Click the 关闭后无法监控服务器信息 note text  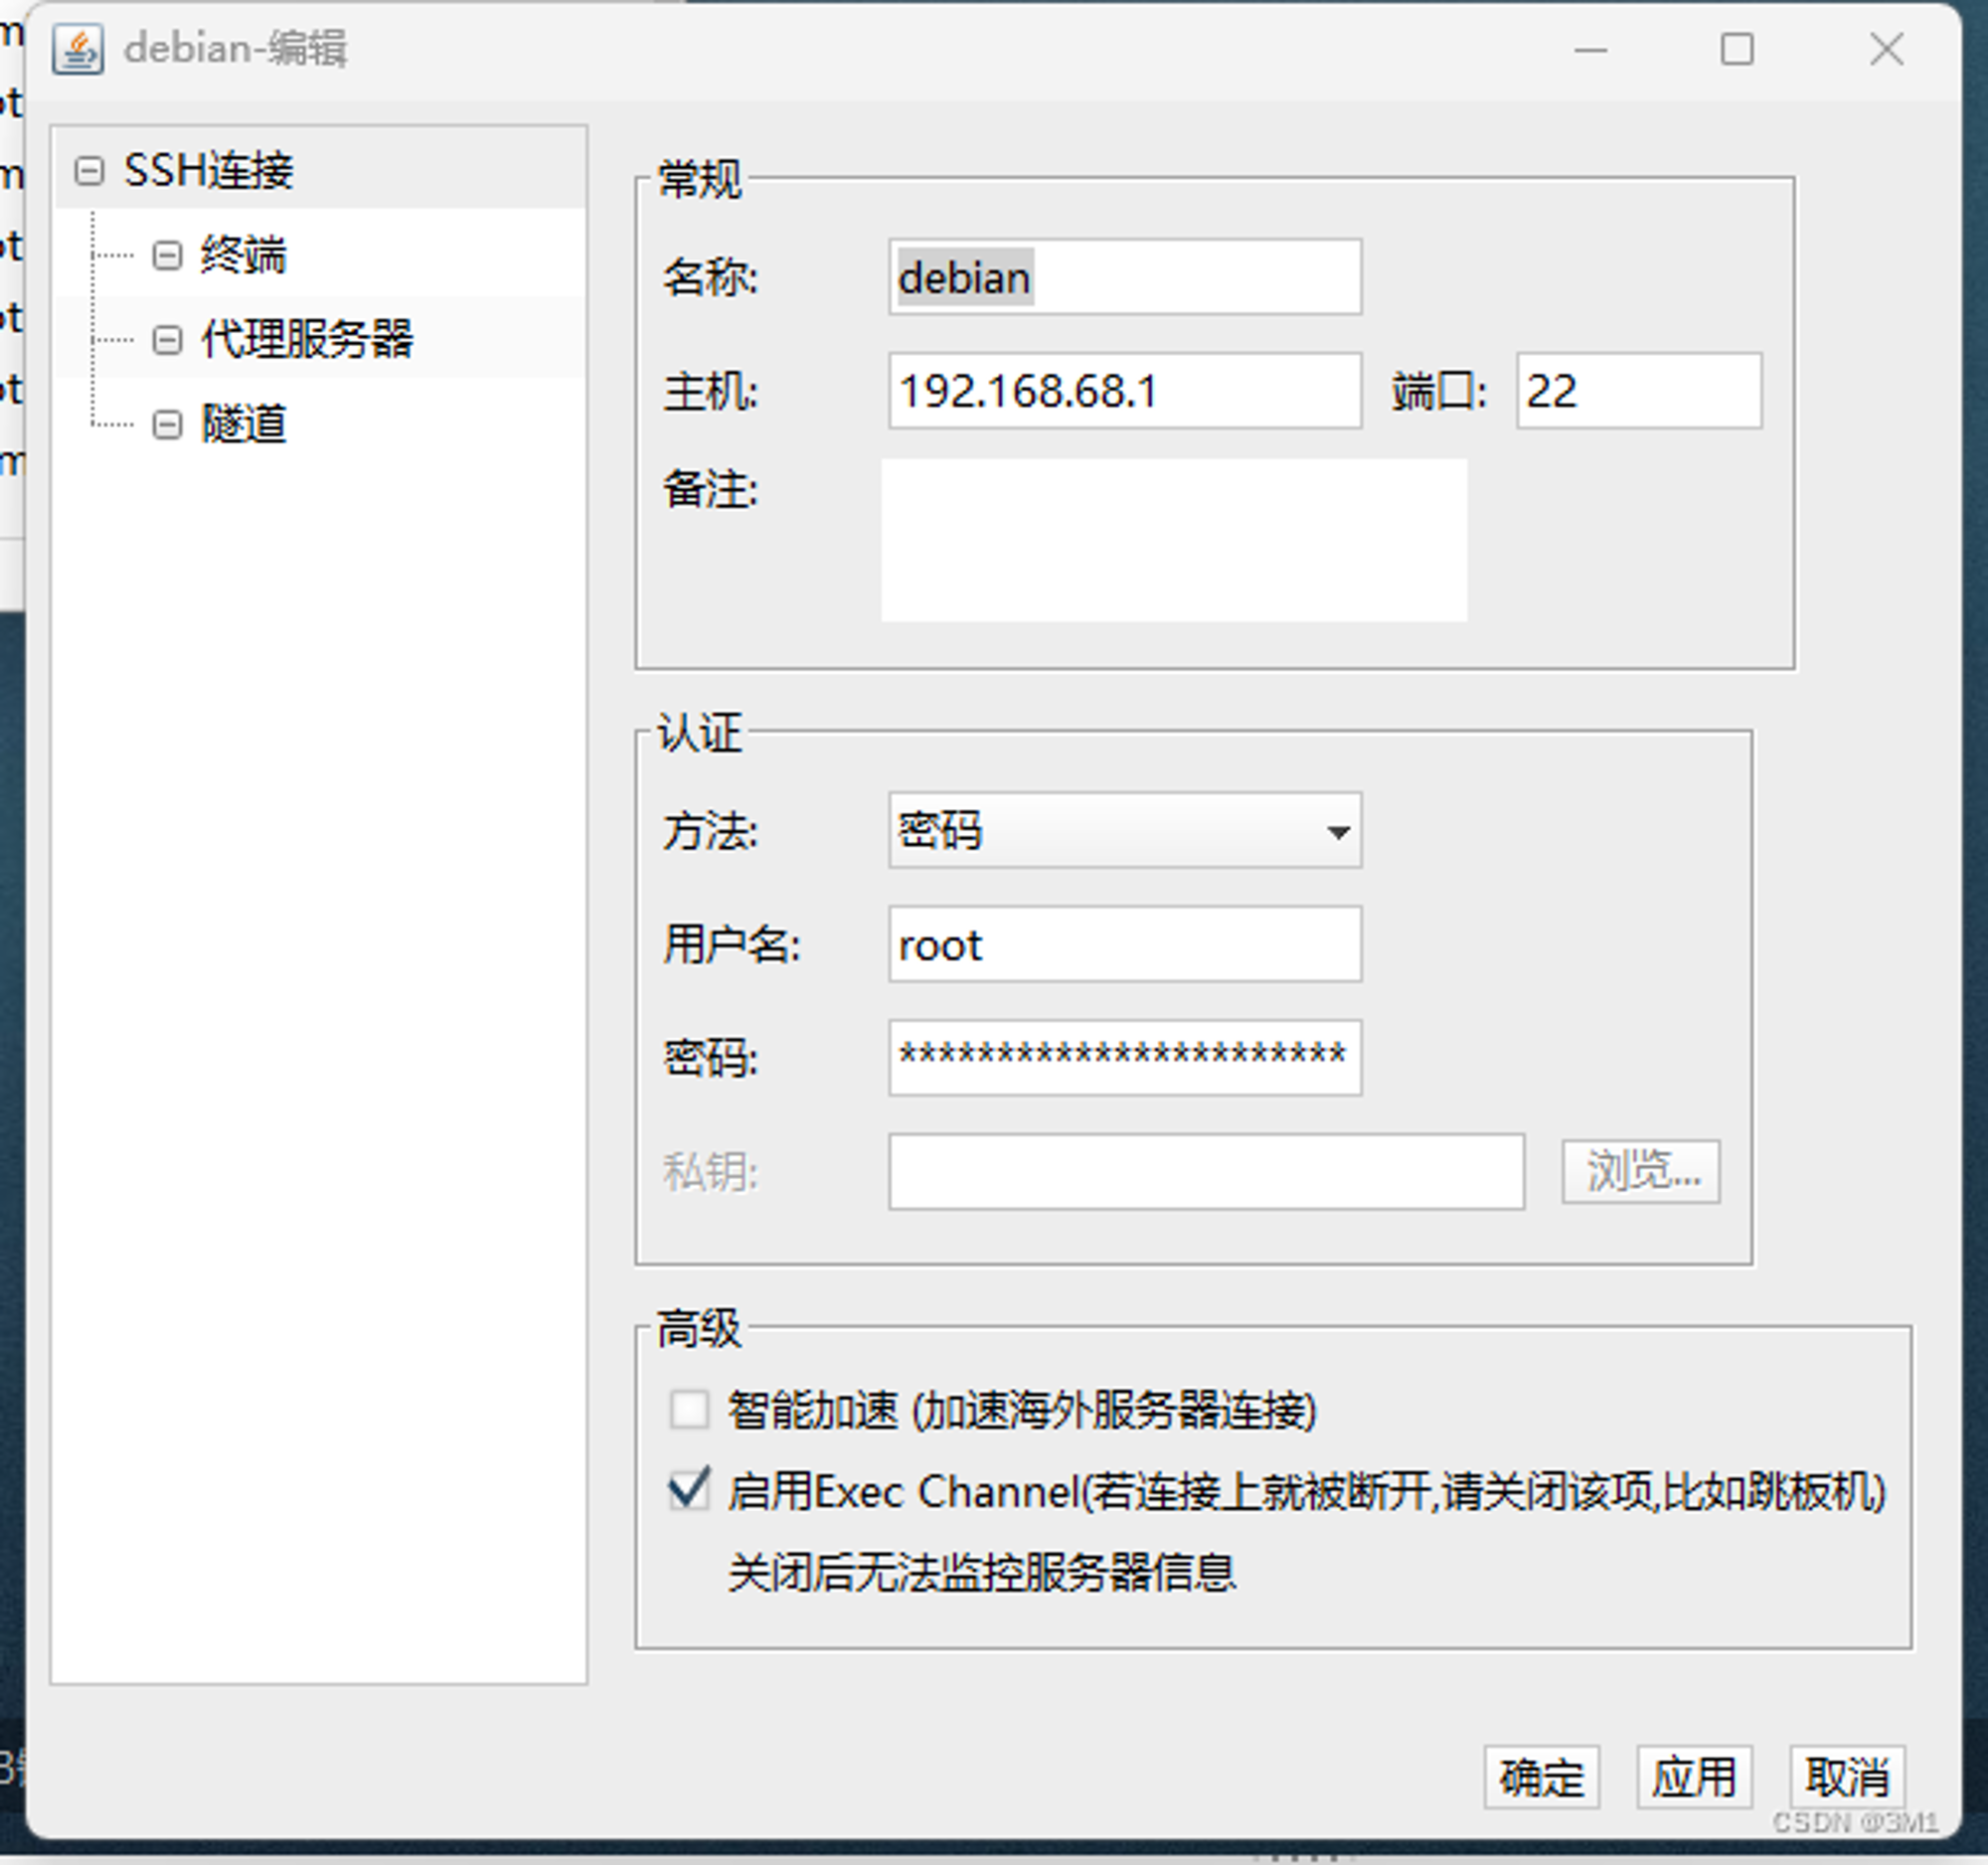click(982, 1573)
